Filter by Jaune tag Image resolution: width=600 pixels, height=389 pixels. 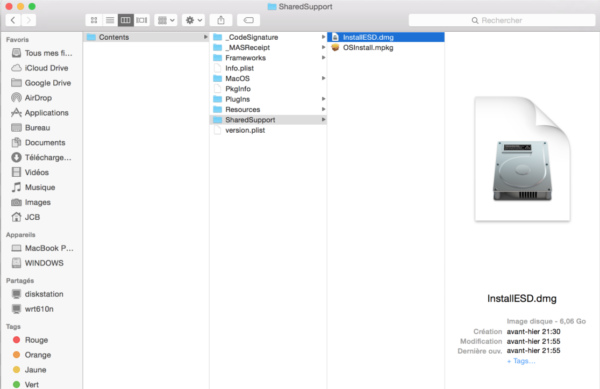point(42,369)
